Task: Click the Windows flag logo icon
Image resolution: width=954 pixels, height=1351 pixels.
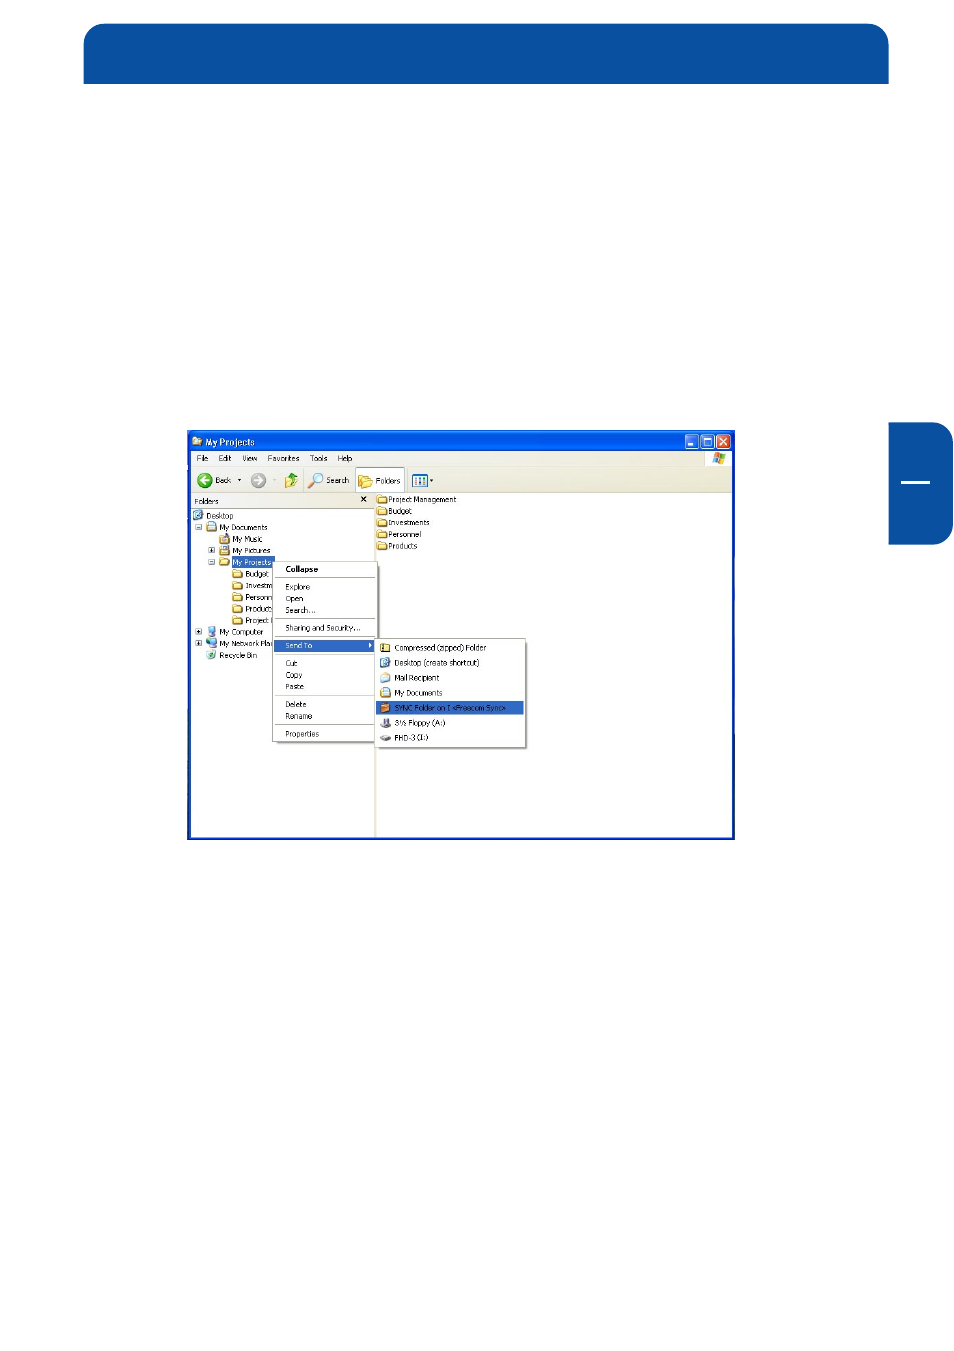Action: 719,458
